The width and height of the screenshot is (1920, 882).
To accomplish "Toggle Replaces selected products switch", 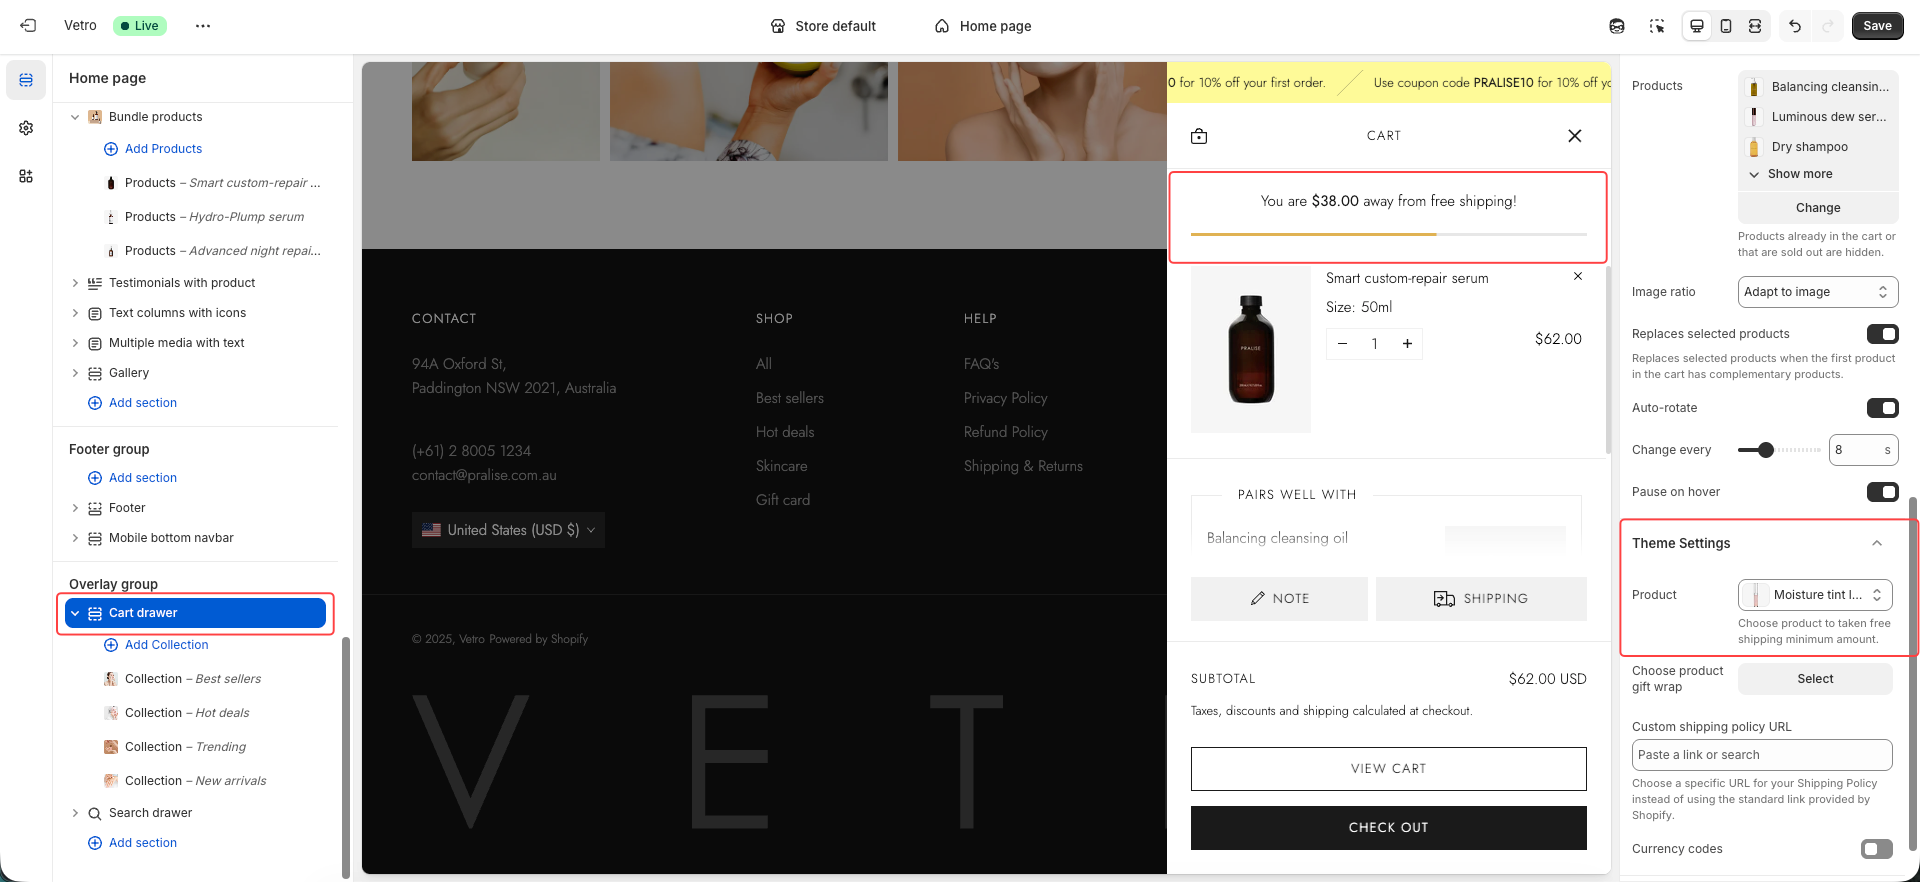I will 1881,334.
